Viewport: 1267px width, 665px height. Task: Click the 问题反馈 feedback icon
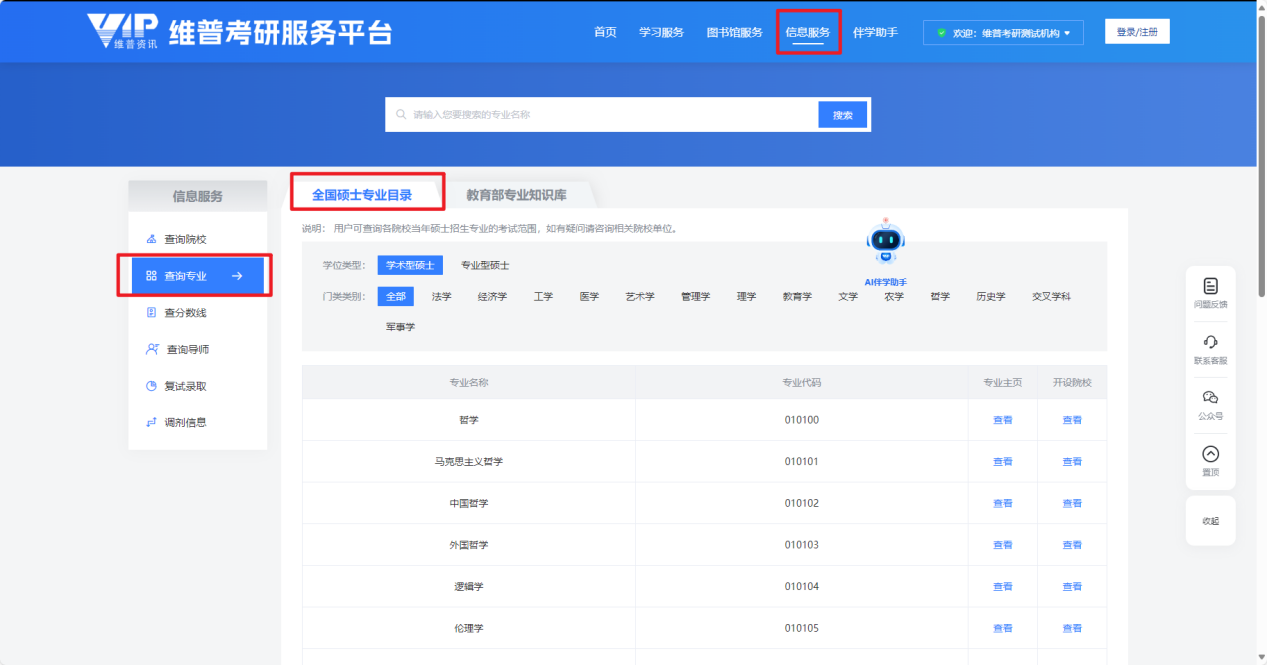point(1210,286)
